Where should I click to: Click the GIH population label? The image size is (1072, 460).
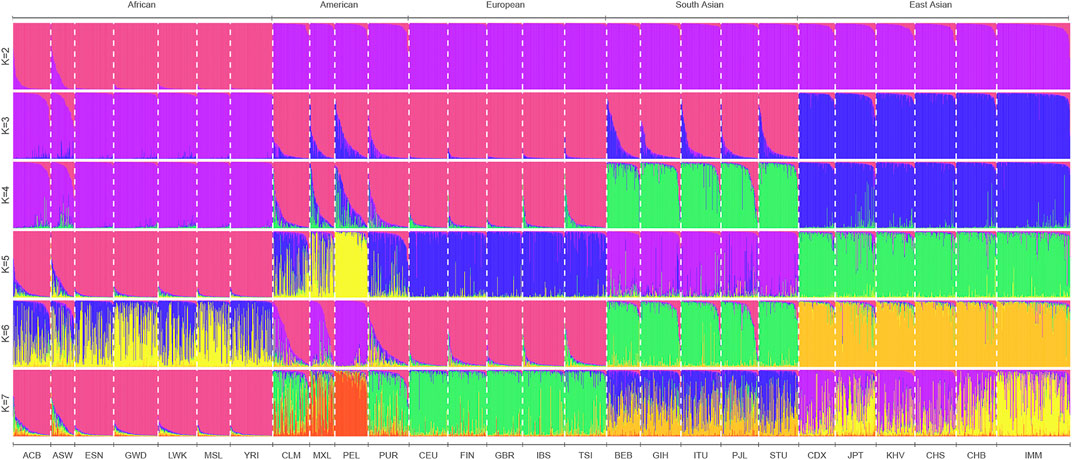tap(661, 454)
